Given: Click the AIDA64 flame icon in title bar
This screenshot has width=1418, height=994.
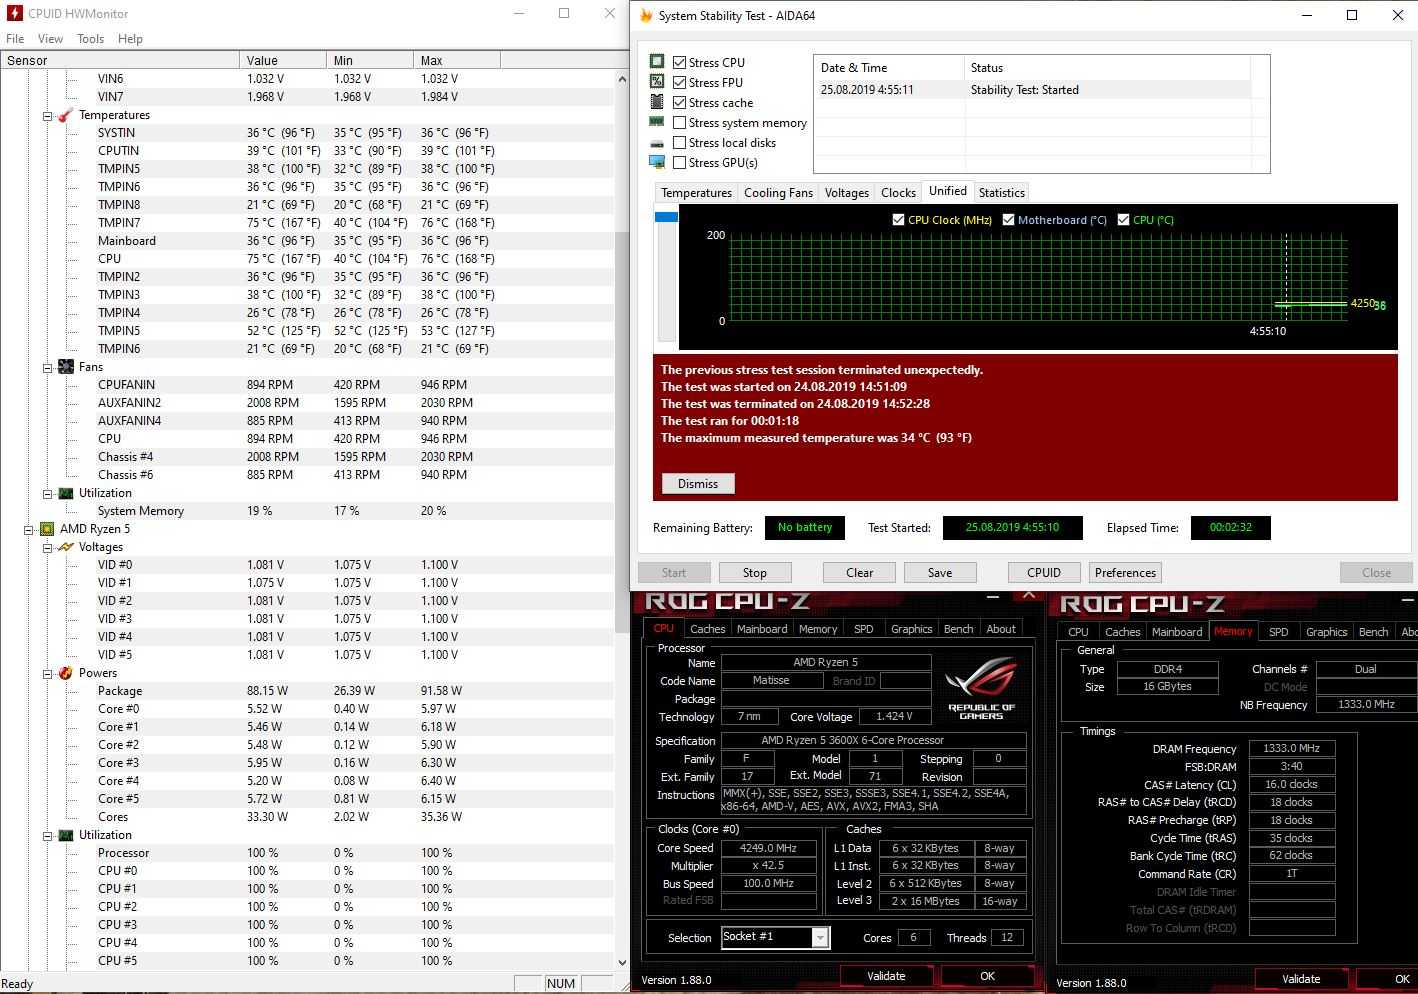Looking at the screenshot, I should (x=646, y=15).
